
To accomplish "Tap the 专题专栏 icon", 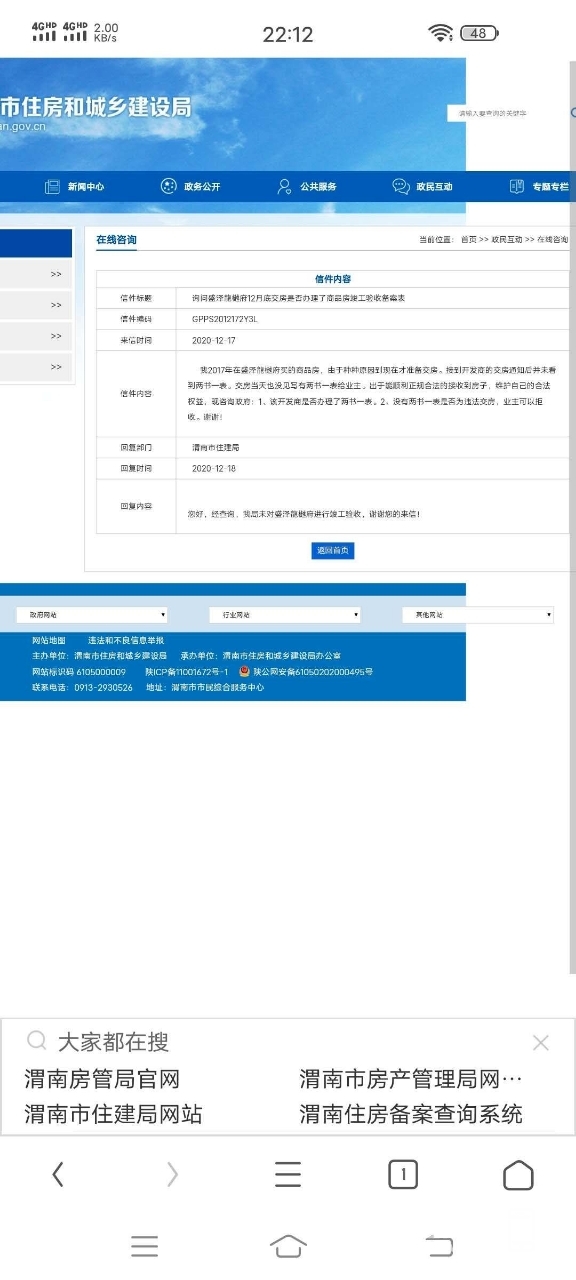I will click(x=517, y=186).
